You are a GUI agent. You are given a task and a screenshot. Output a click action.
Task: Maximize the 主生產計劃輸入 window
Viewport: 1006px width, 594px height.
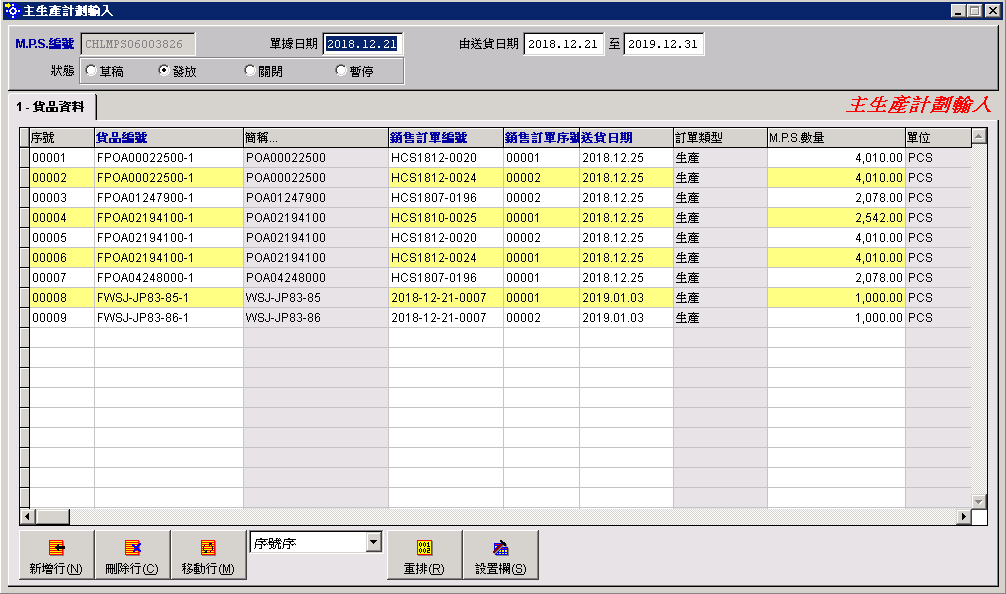(975, 11)
